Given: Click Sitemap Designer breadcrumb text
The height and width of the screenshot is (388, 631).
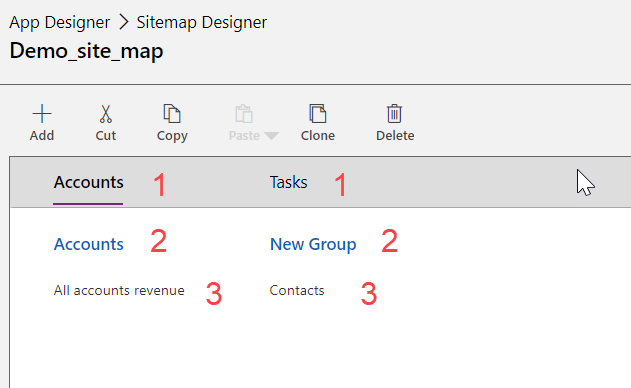Looking at the screenshot, I should click(202, 23).
